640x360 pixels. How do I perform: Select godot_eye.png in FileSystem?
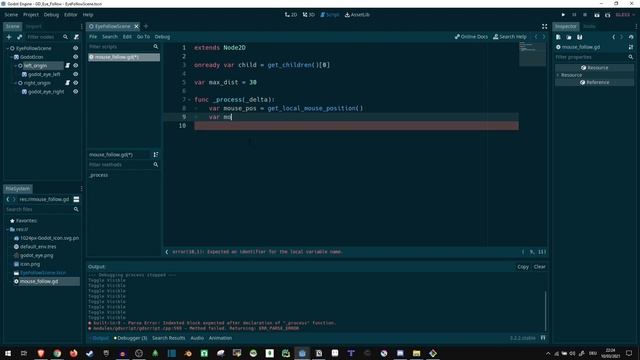[37, 256]
